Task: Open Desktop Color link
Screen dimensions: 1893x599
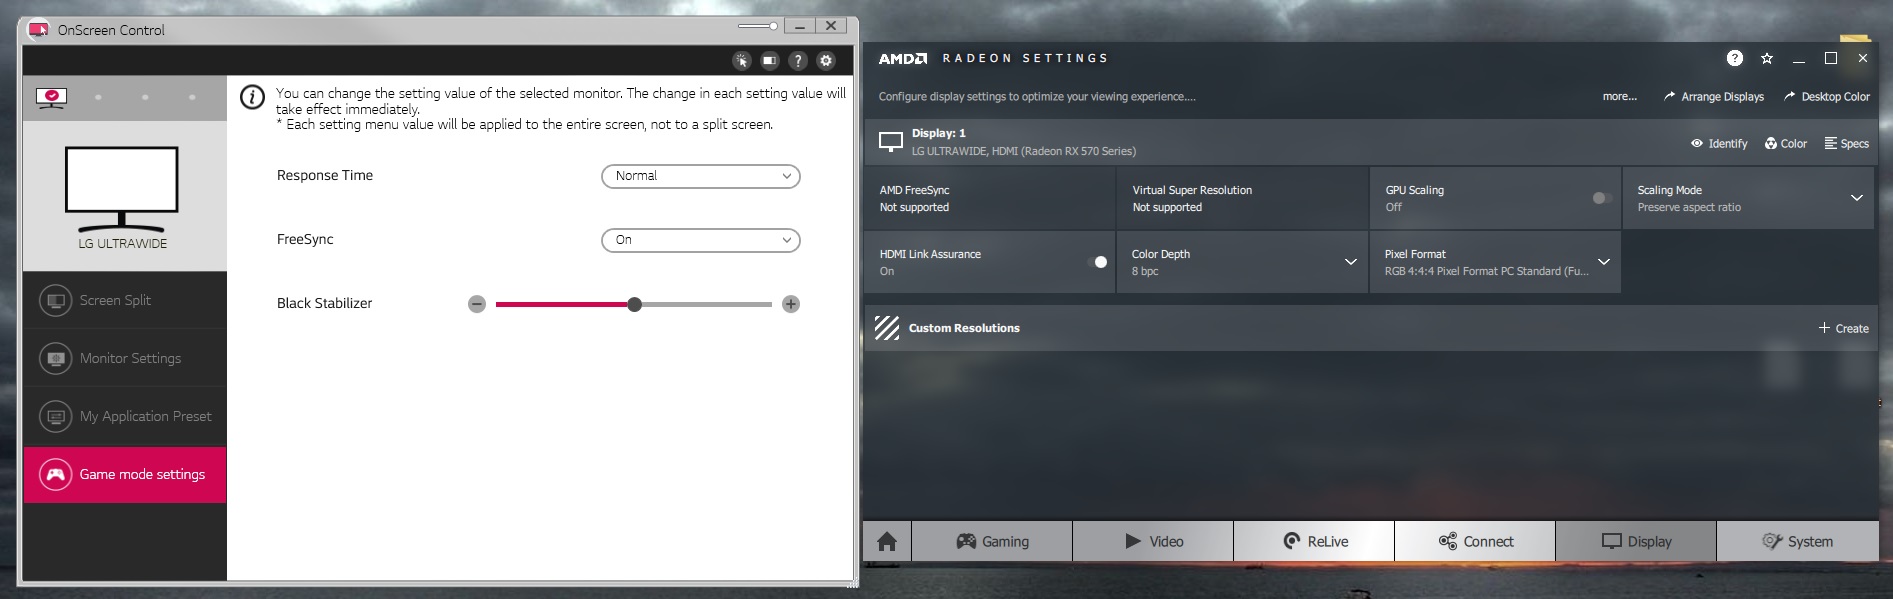Action: [1827, 97]
